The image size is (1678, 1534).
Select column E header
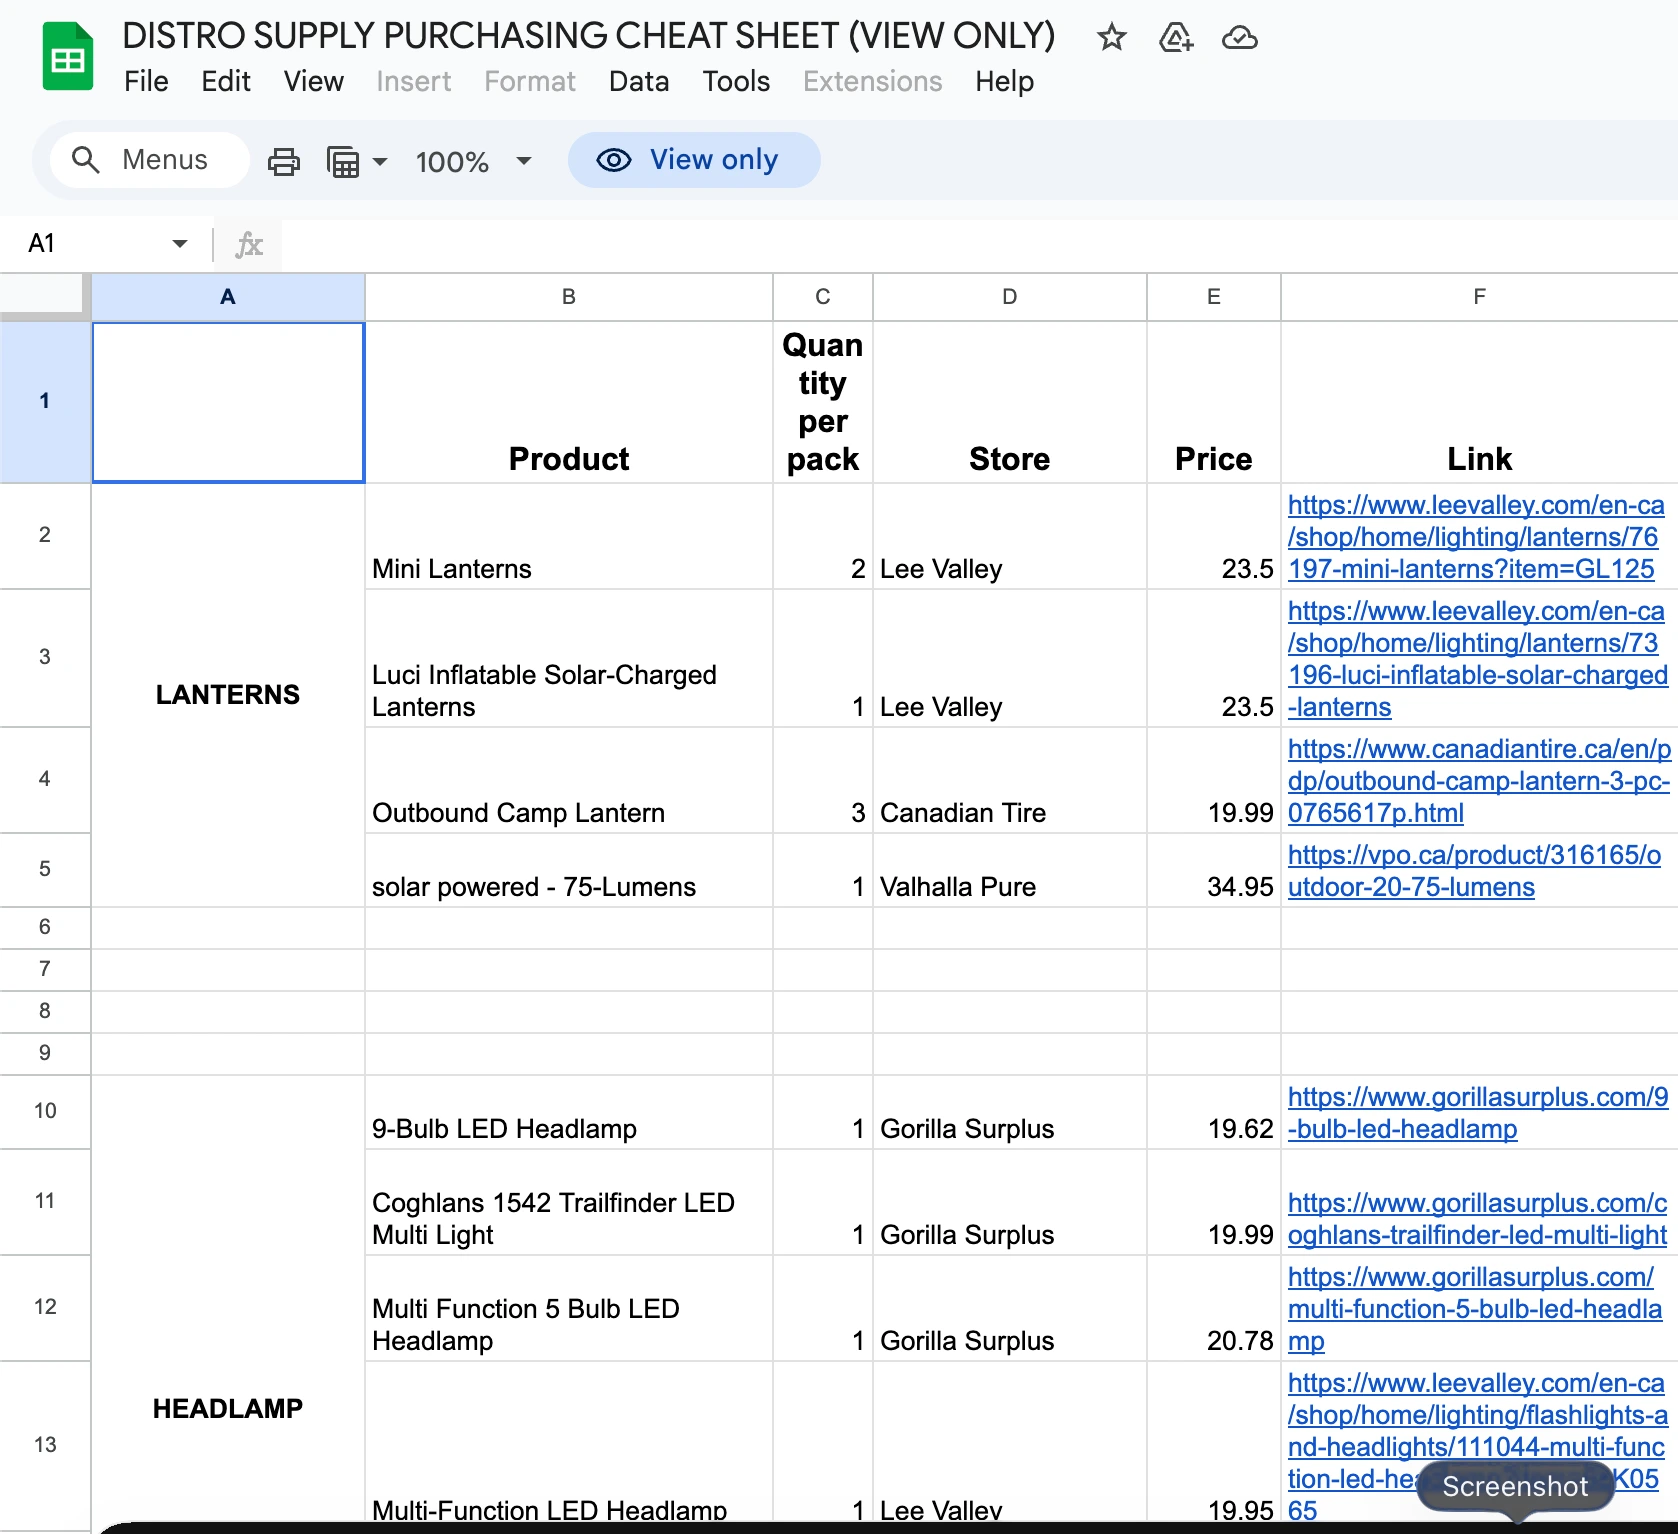coord(1214,297)
